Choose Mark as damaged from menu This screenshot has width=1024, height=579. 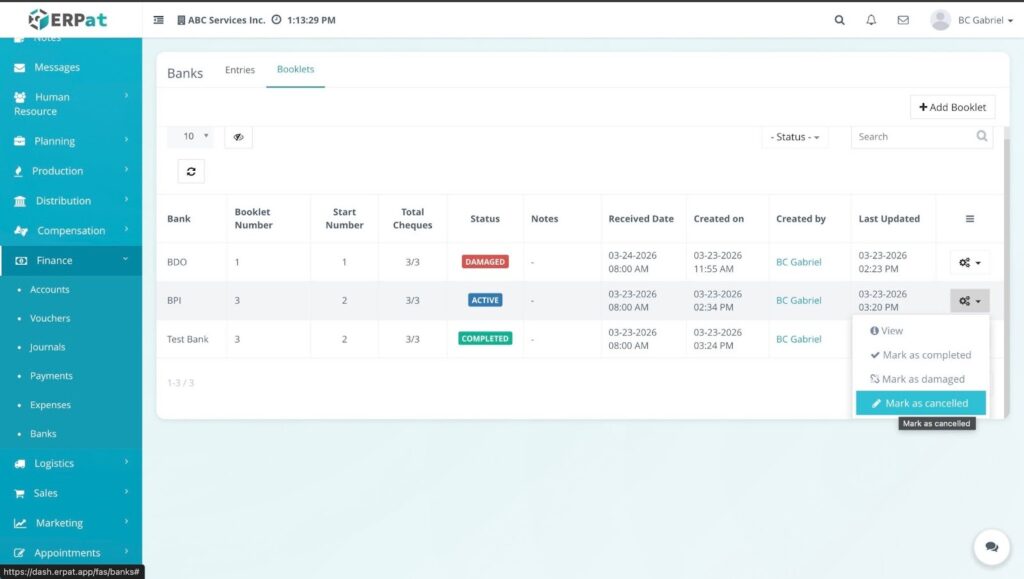917,379
